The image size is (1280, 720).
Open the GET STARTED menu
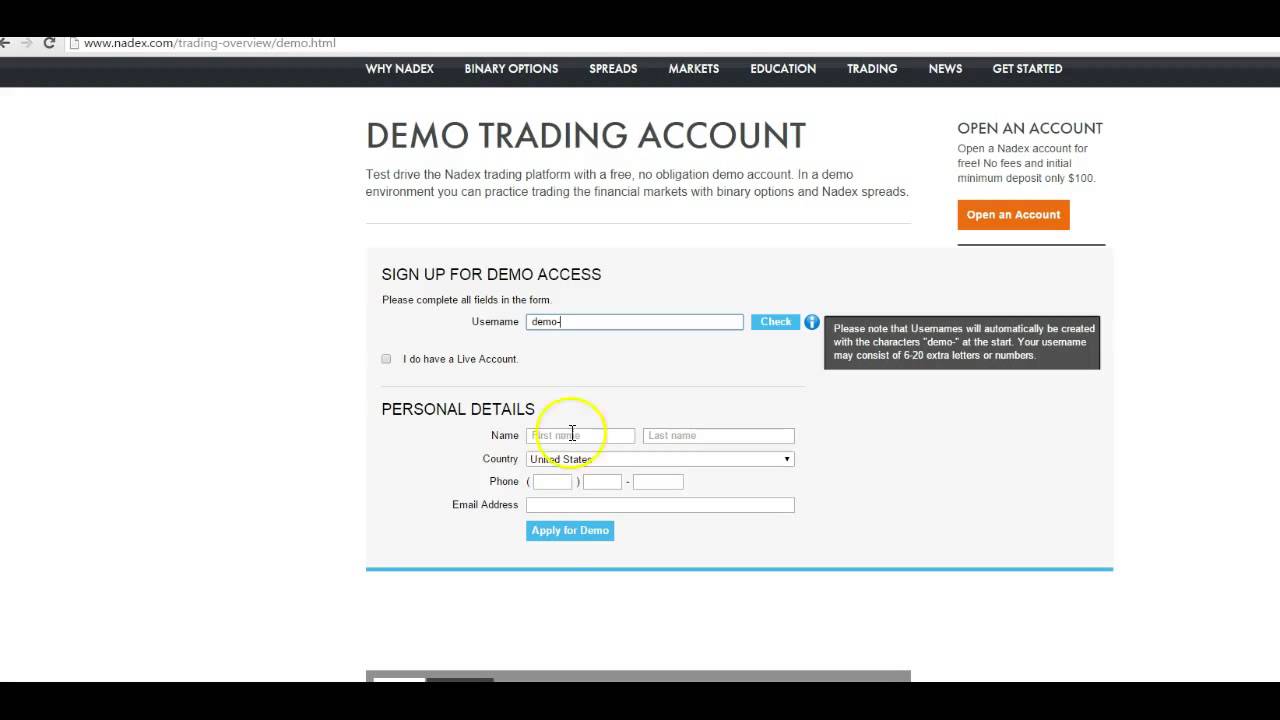coord(1027,69)
